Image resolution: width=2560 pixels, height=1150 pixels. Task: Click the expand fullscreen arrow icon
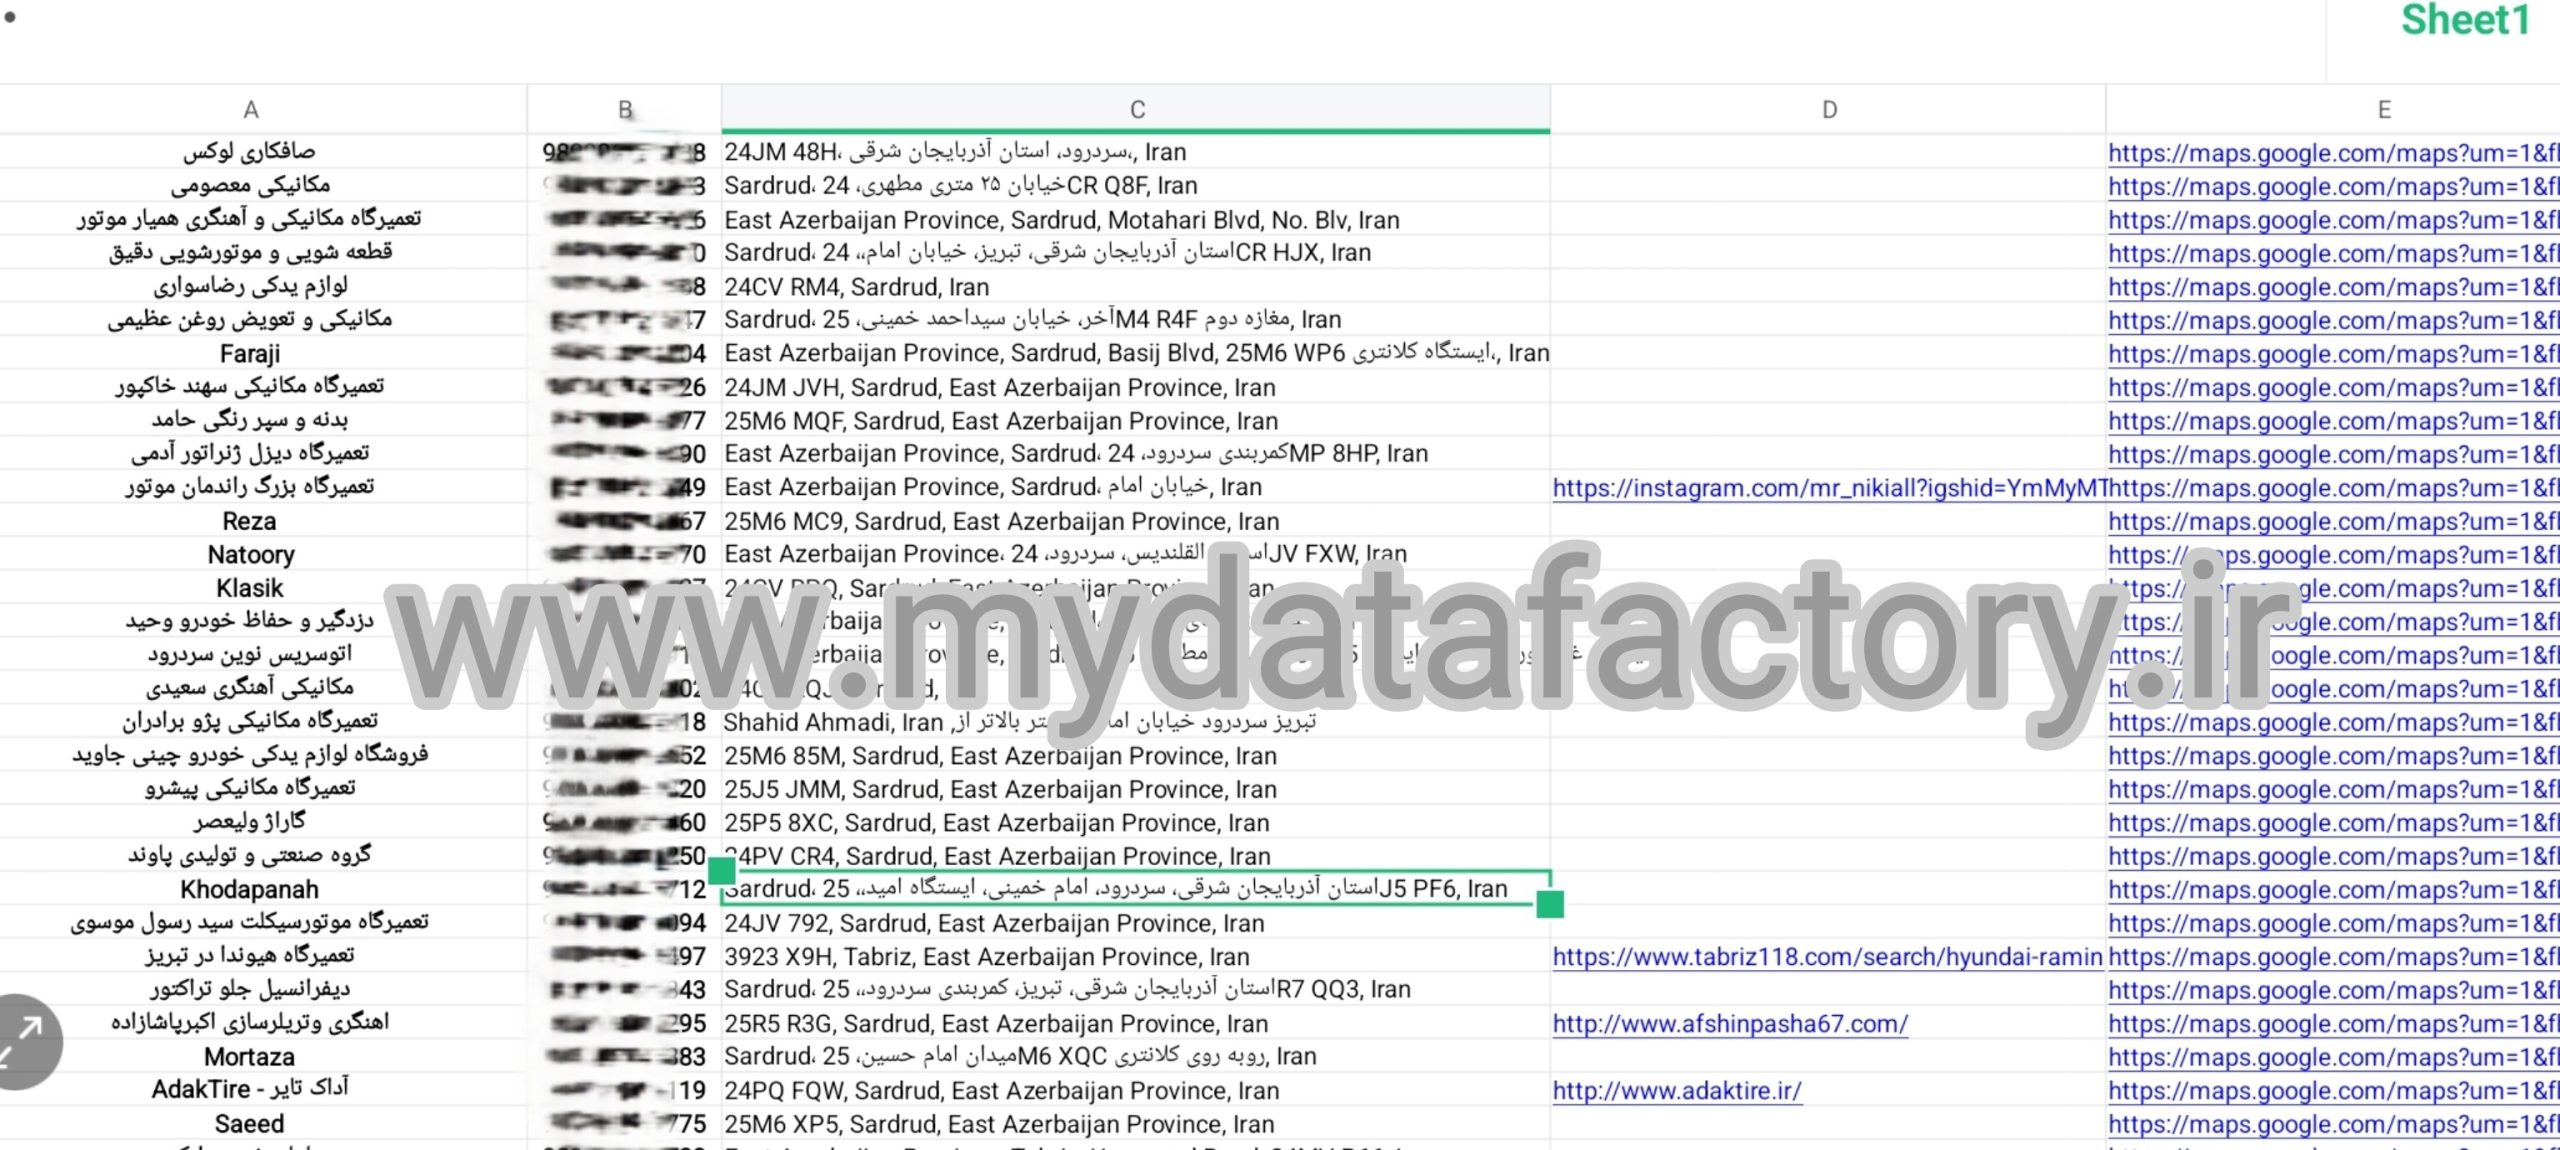(22, 1040)
